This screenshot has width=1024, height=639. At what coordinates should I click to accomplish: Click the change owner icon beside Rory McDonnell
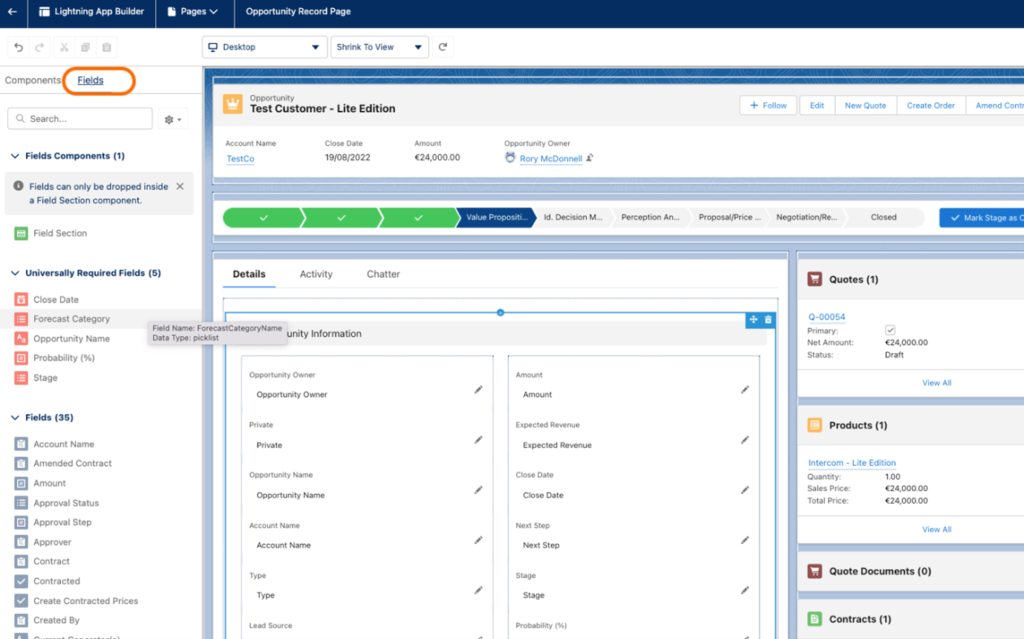click(x=590, y=157)
